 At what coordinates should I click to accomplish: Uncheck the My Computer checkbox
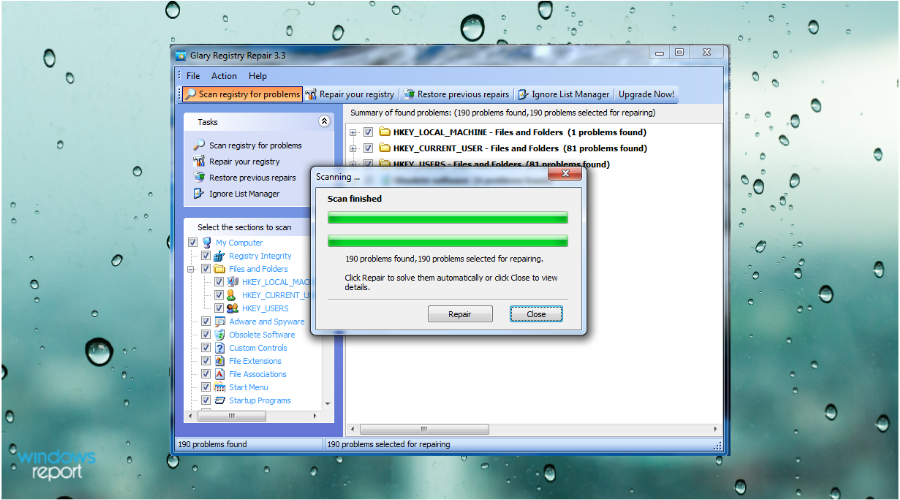coord(193,242)
